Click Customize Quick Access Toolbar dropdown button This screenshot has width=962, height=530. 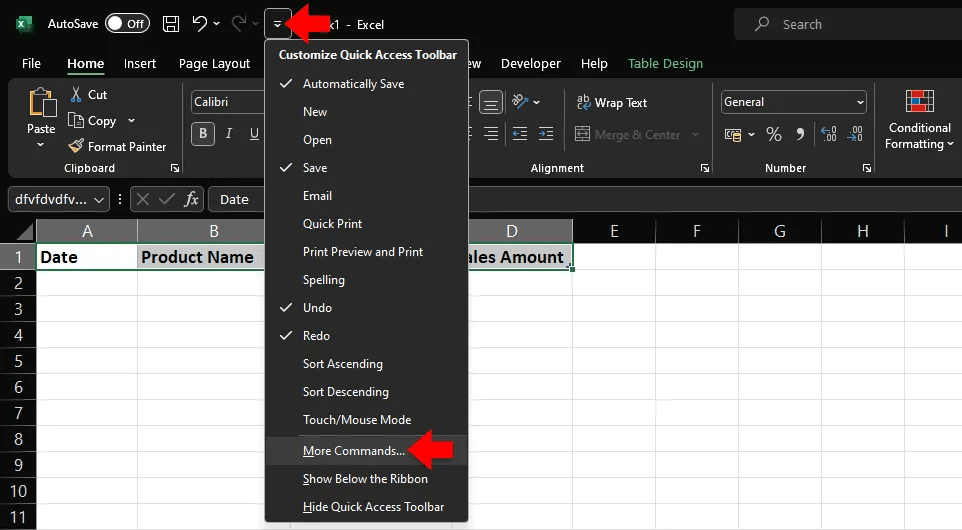pos(277,24)
